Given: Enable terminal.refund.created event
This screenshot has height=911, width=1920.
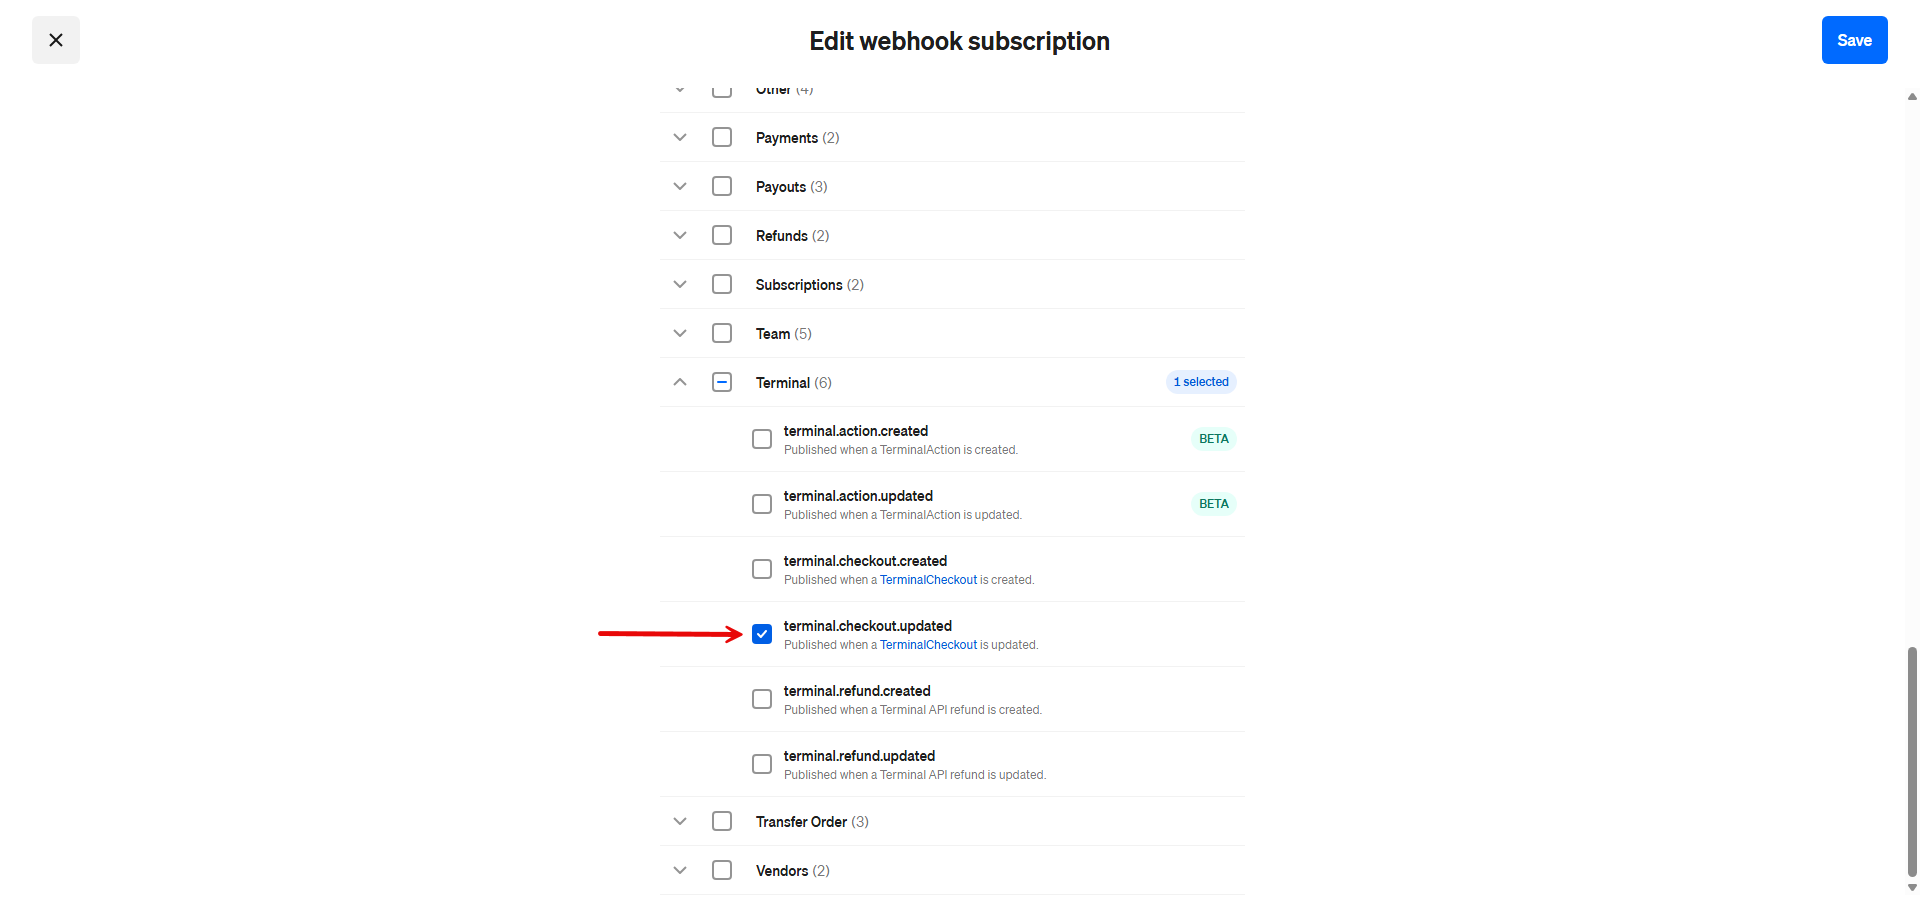Looking at the screenshot, I should 762,699.
